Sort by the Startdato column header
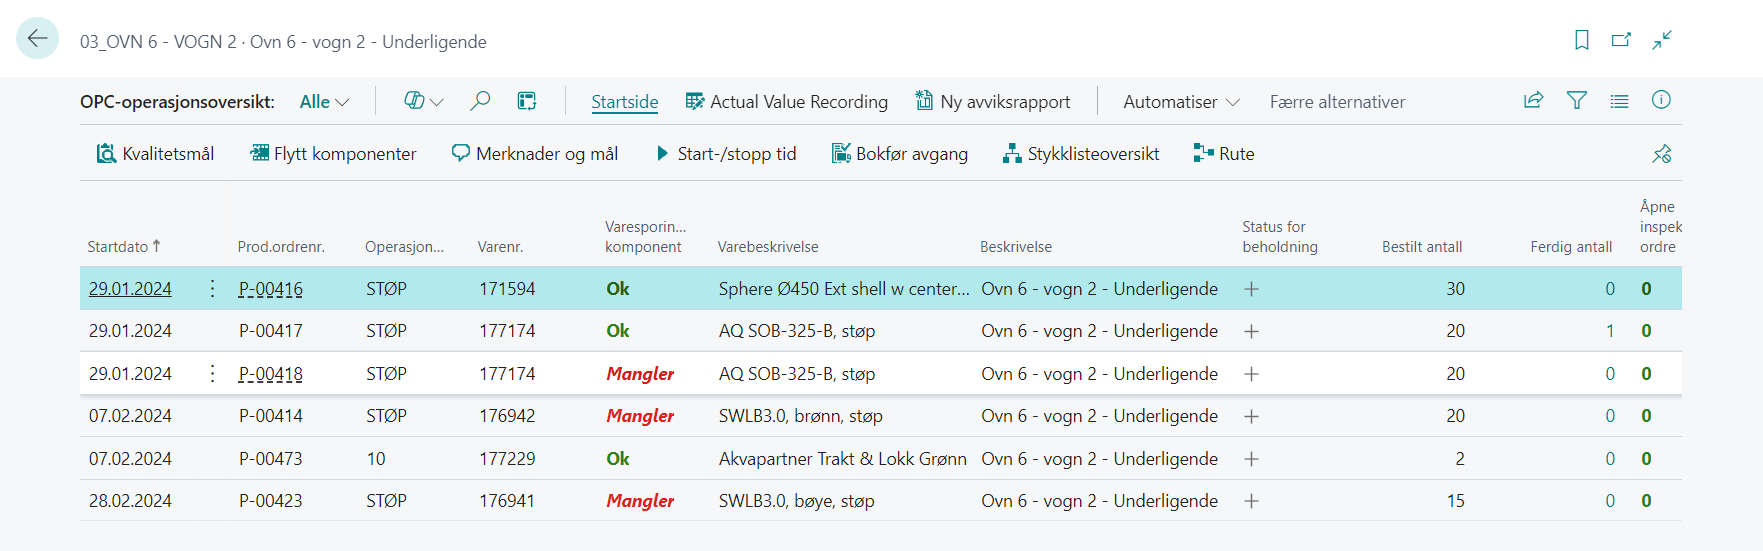The image size is (1763, 551). (x=118, y=247)
